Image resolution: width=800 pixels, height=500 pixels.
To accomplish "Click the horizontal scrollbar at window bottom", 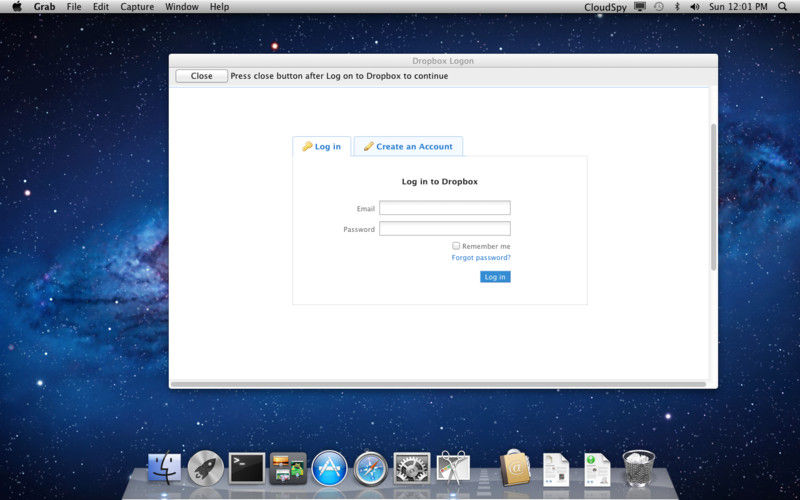I will [x=439, y=384].
